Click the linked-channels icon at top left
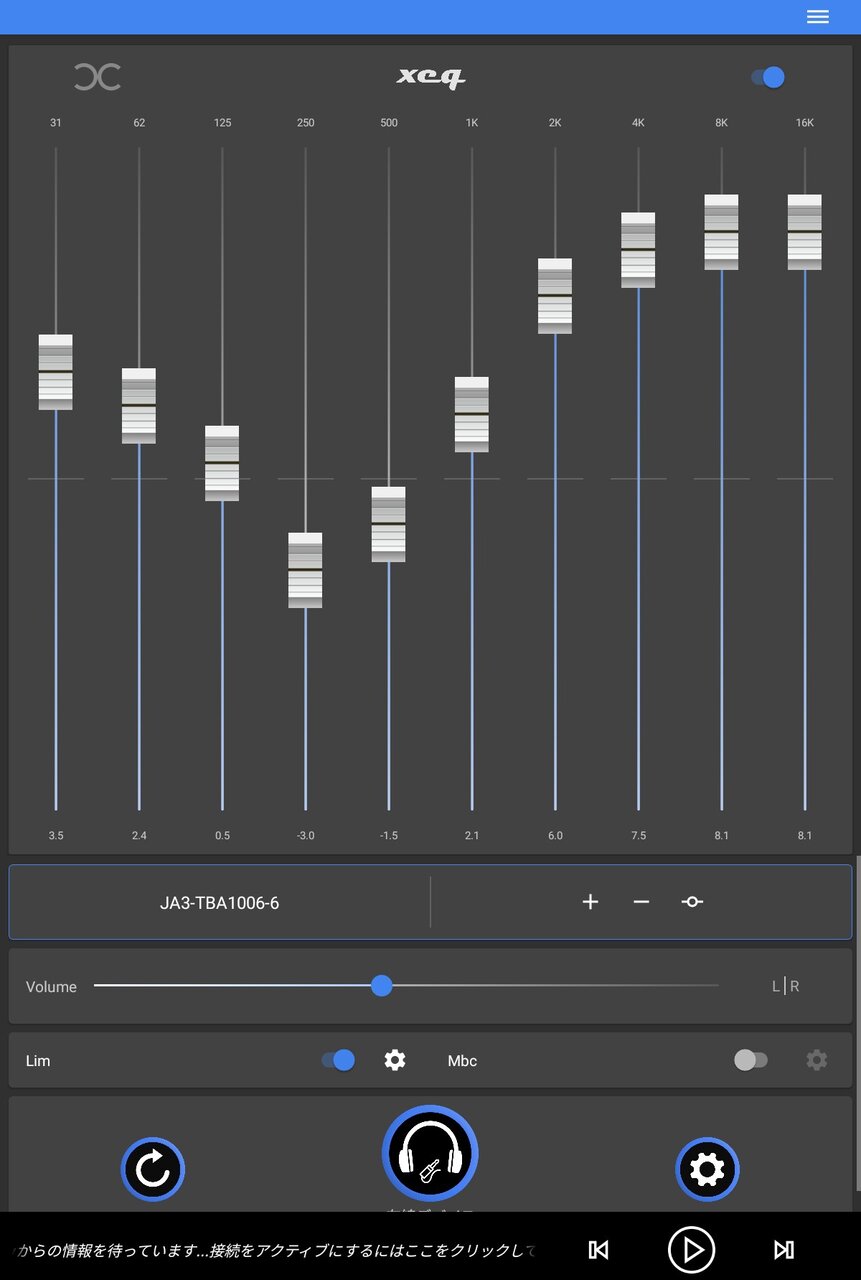 [97, 77]
